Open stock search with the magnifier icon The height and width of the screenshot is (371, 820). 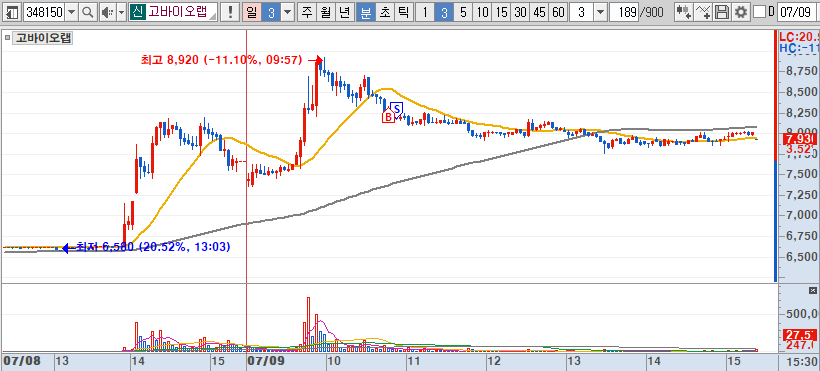[x=88, y=12]
